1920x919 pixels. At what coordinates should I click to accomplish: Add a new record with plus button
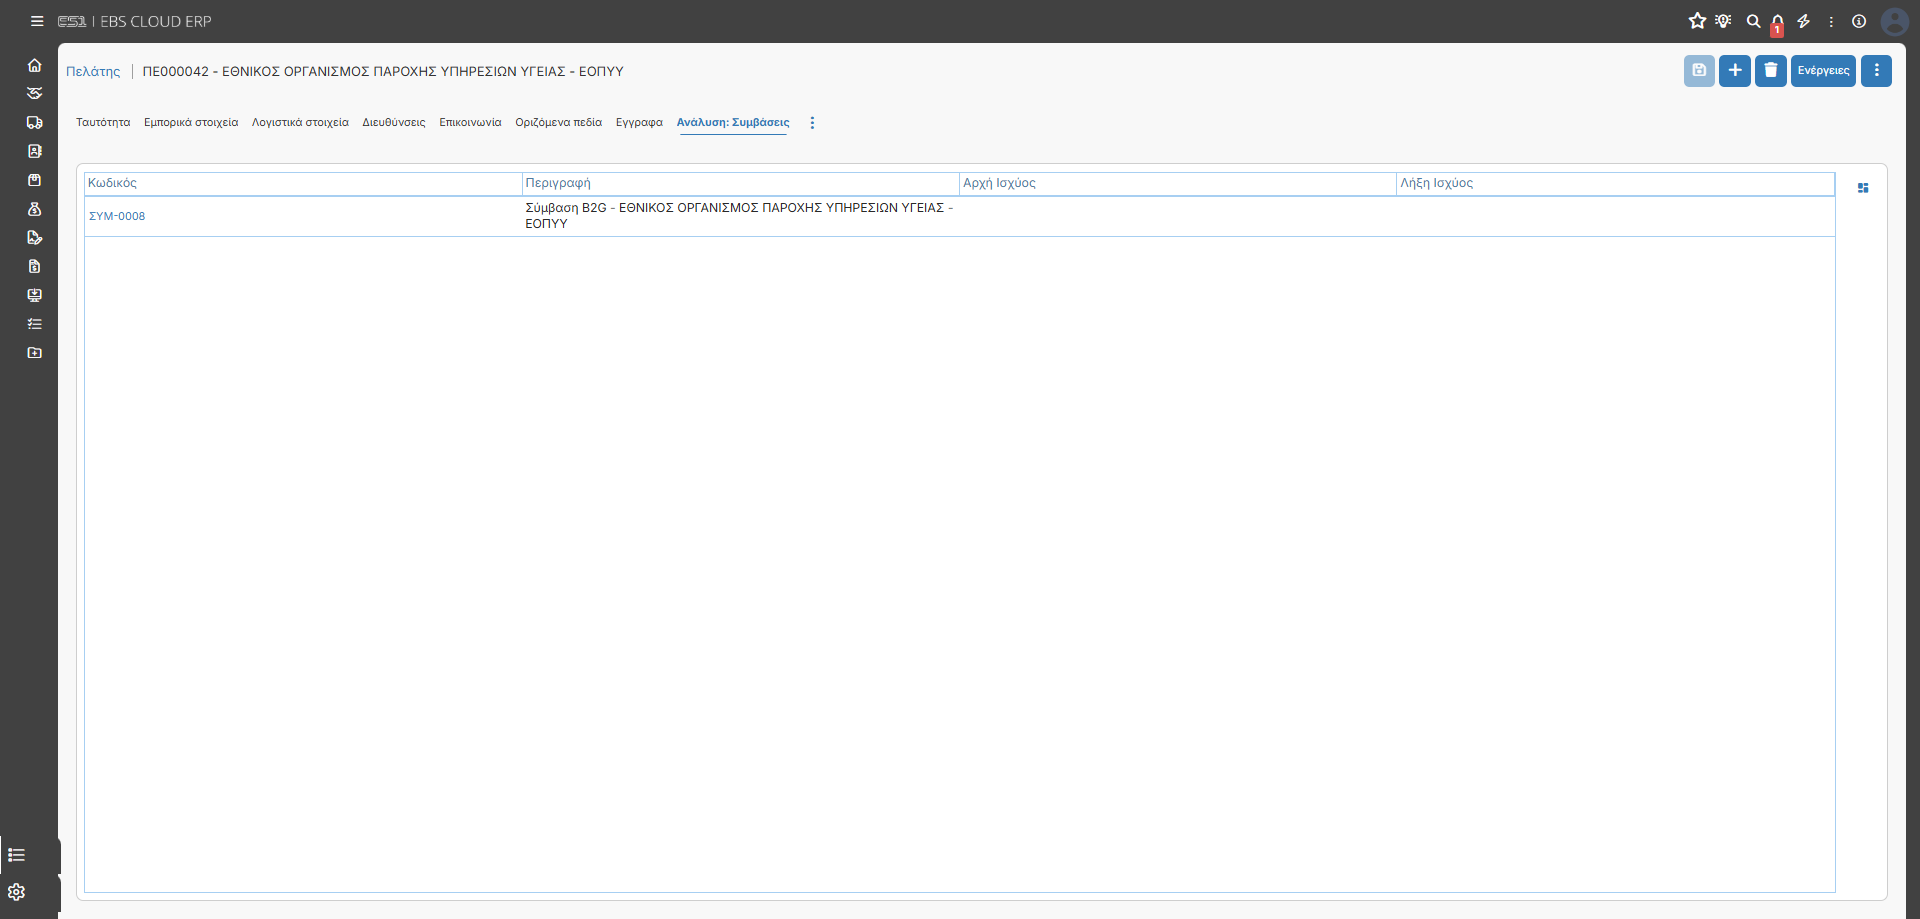(1735, 70)
